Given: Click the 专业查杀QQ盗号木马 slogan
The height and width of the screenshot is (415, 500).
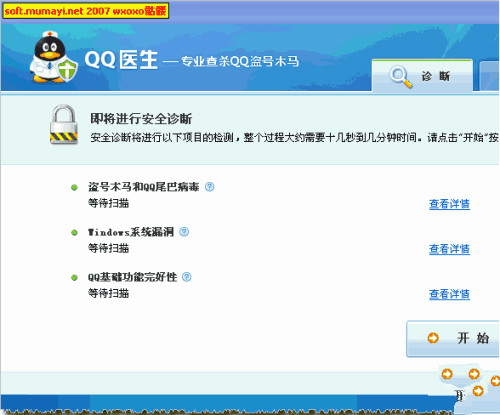Looking at the screenshot, I should point(240,61).
